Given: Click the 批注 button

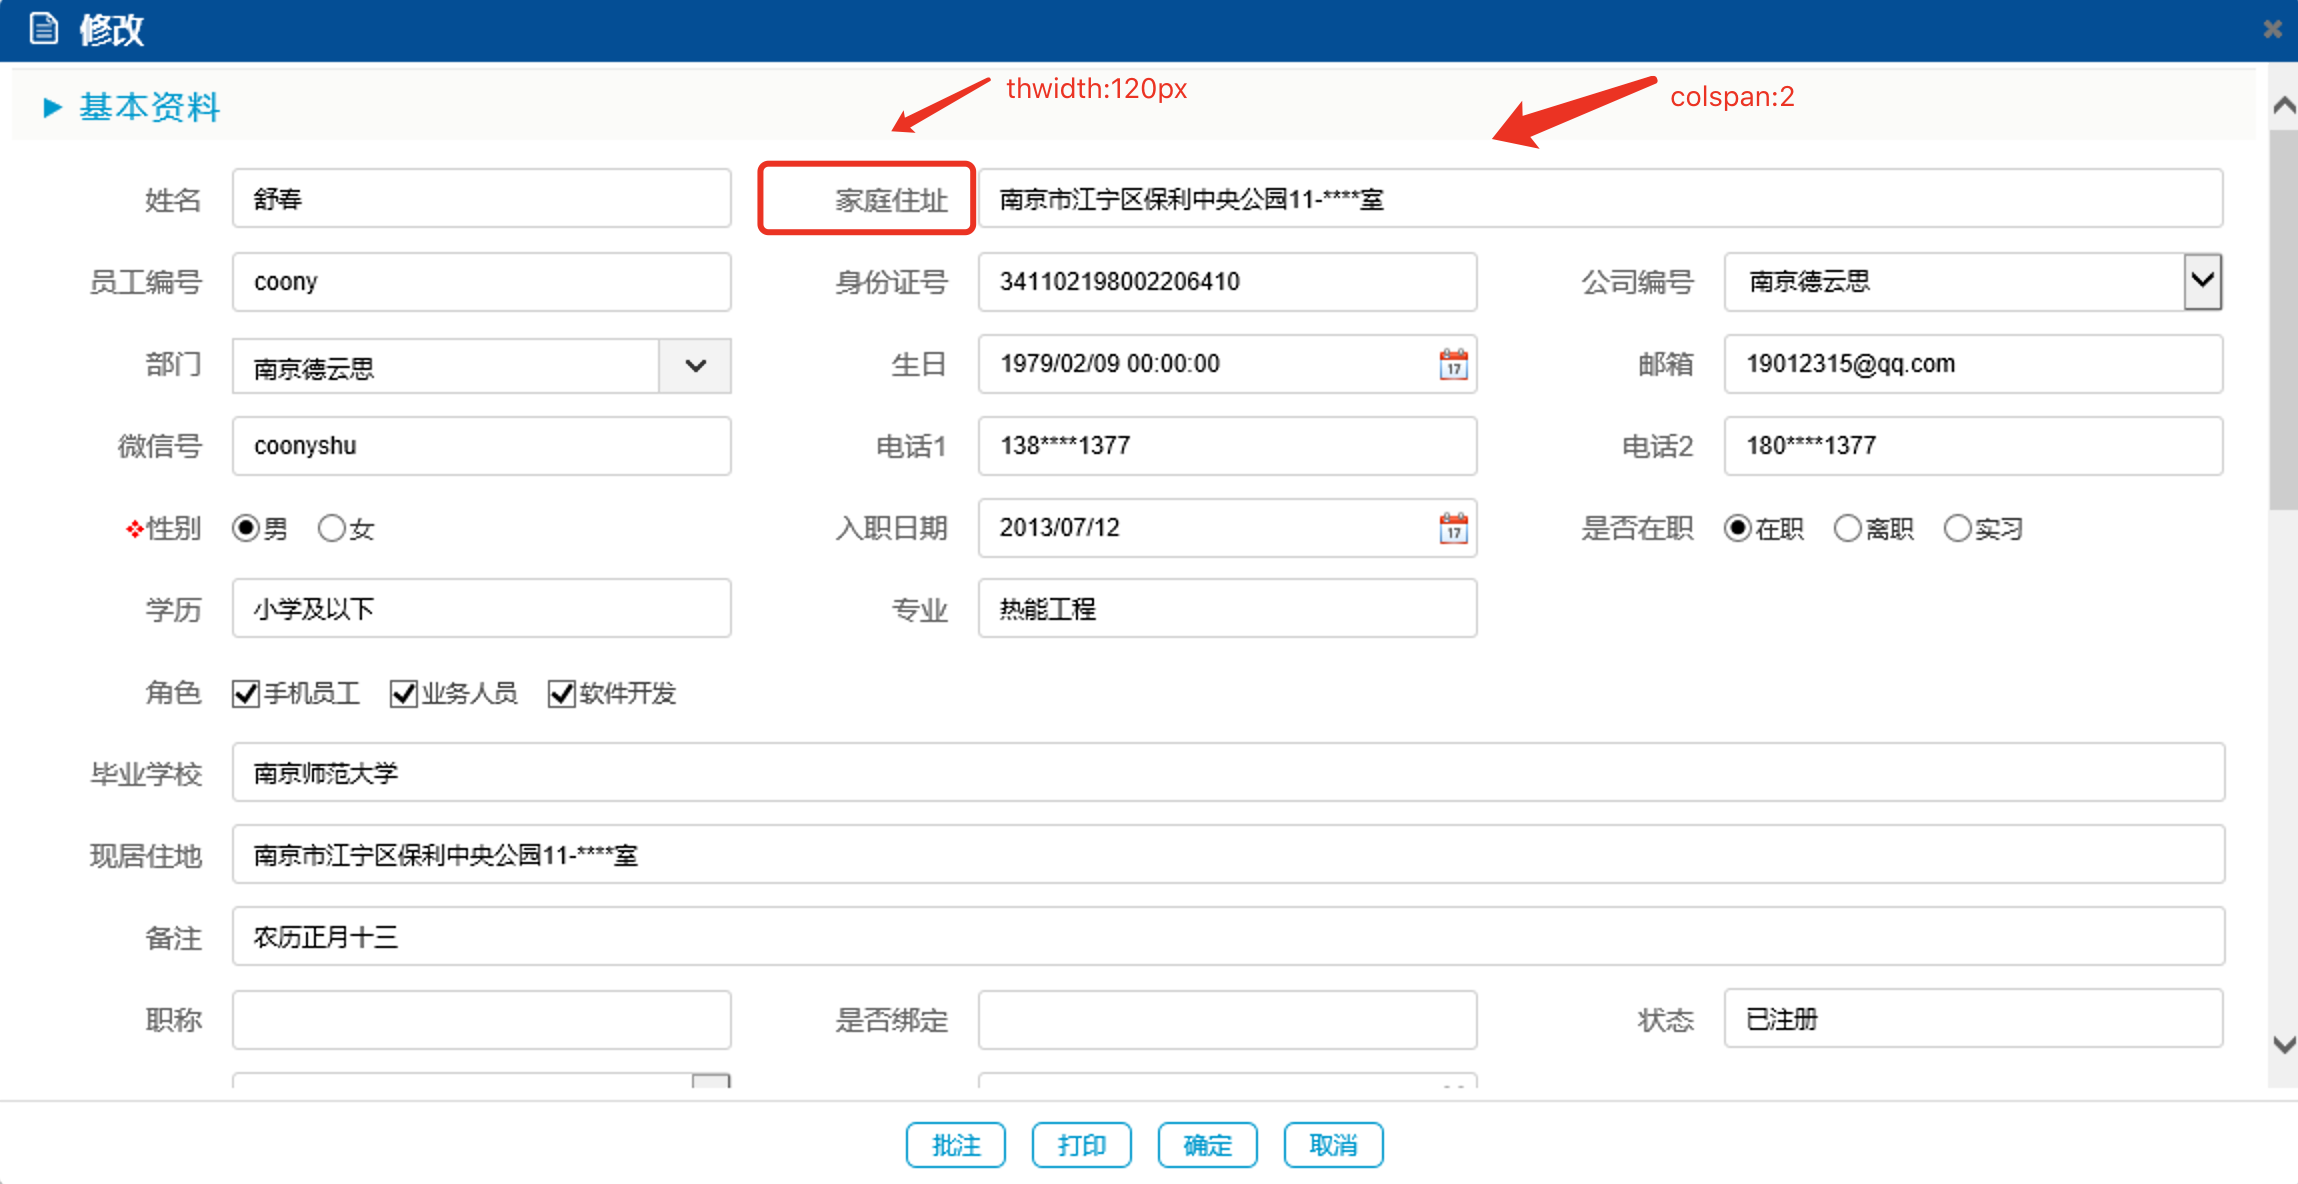Looking at the screenshot, I should tap(955, 1145).
